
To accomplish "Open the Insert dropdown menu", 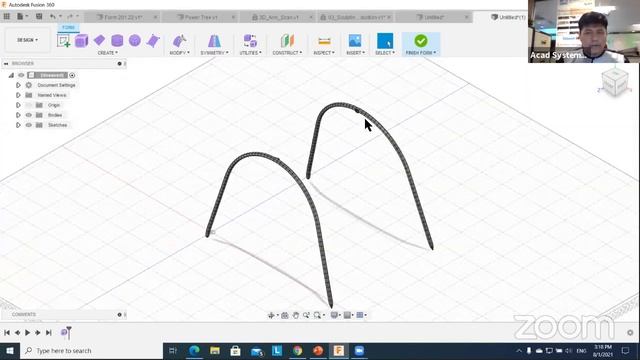I will 356,53.
